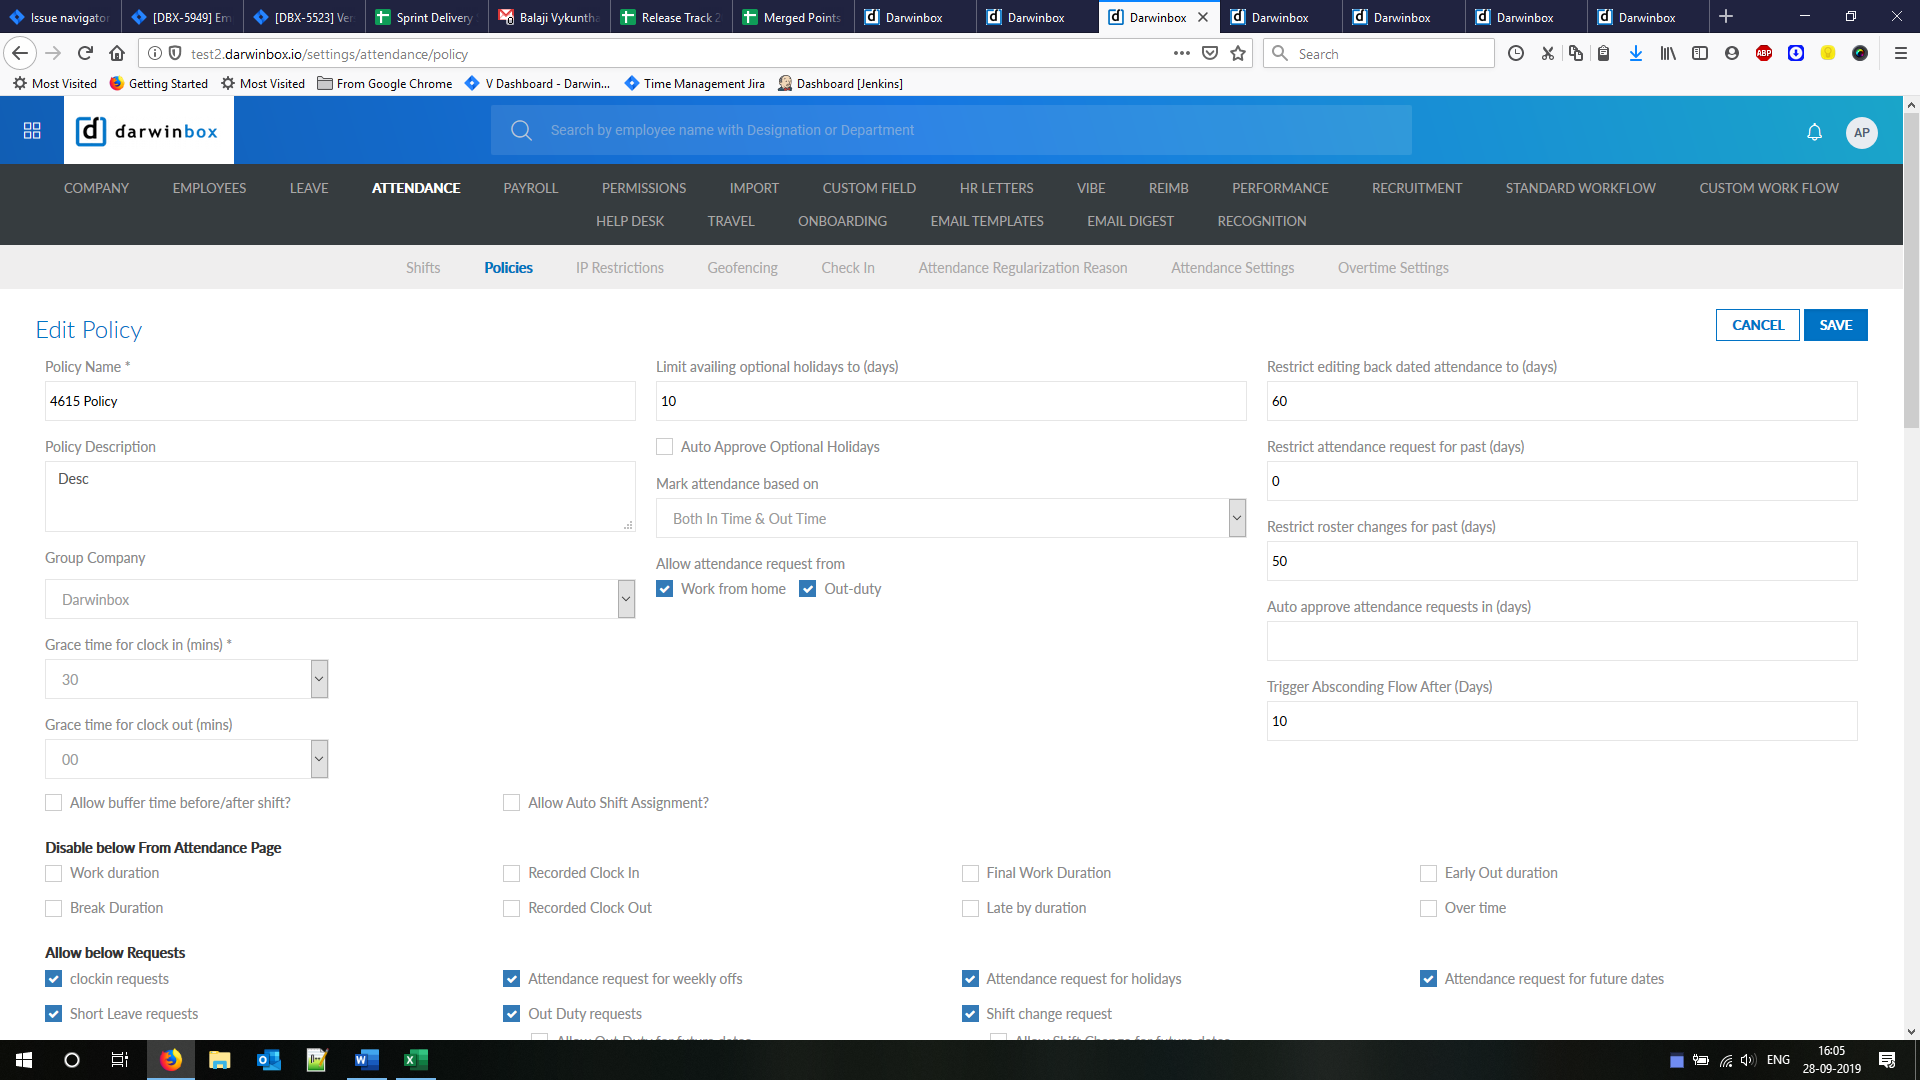Reload the page with refresh icon
Screen dimensions: 1920x1080
86,54
